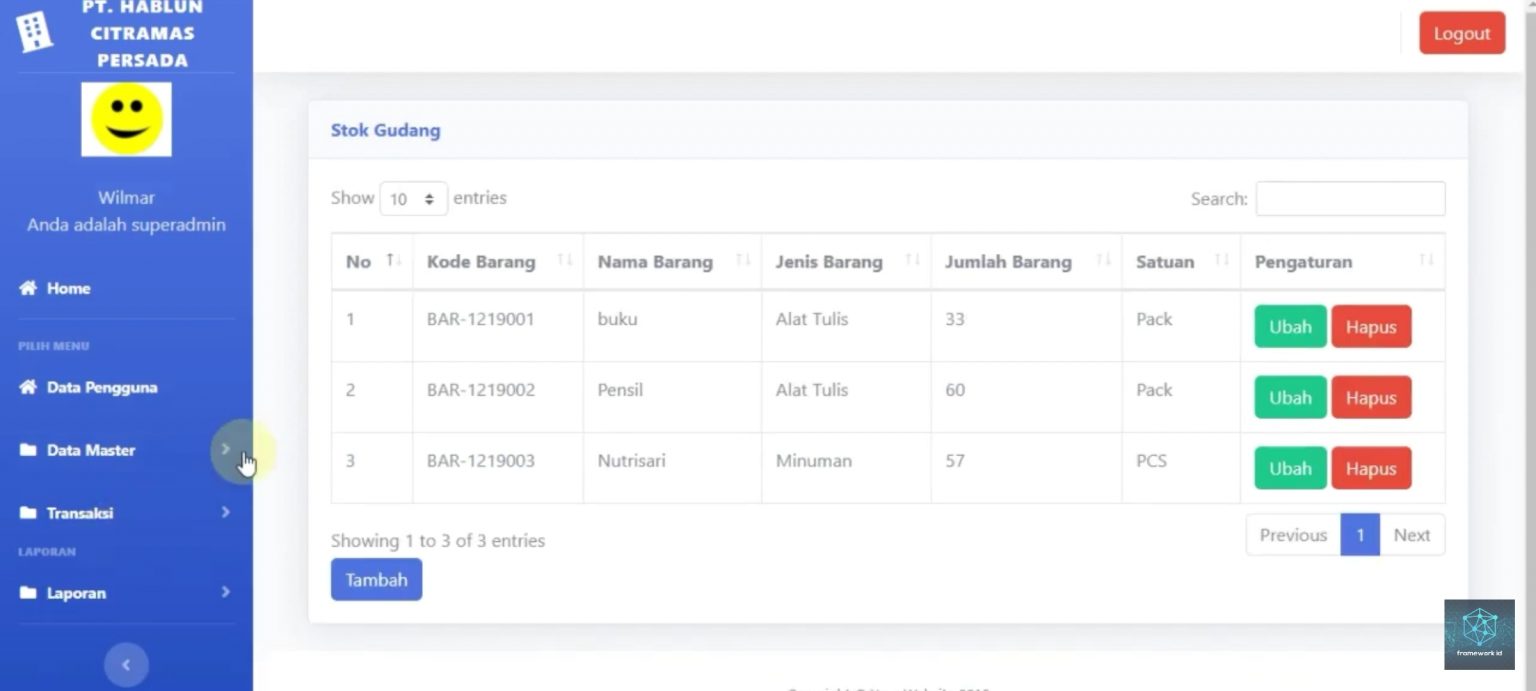The height and width of the screenshot is (691, 1536).
Task: Collapse sidebar with round arrow toggle
Action: point(126,665)
